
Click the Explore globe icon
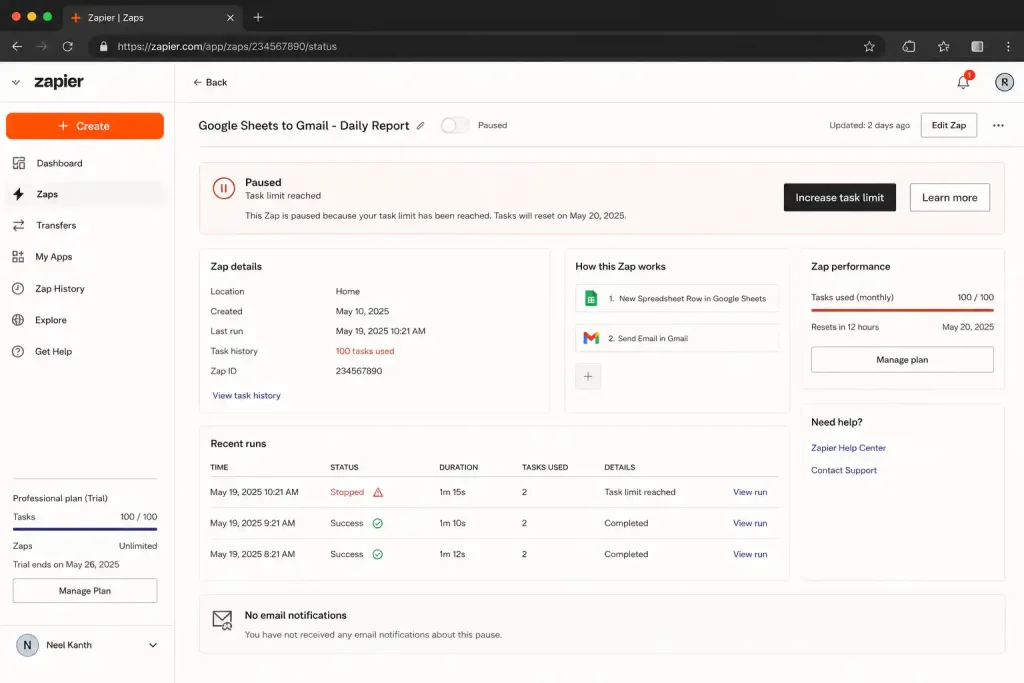(x=18, y=320)
